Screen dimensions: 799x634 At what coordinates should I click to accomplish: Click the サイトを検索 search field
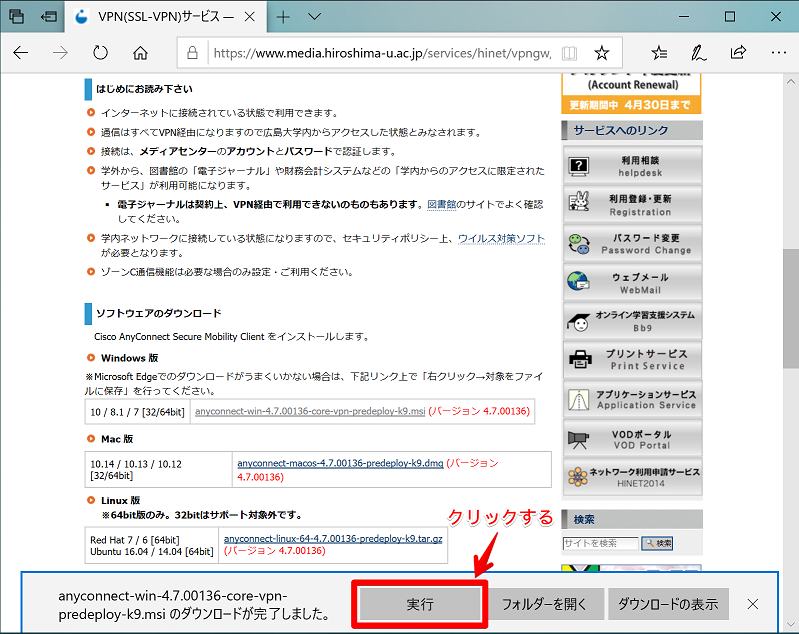[x=600, y=543]
